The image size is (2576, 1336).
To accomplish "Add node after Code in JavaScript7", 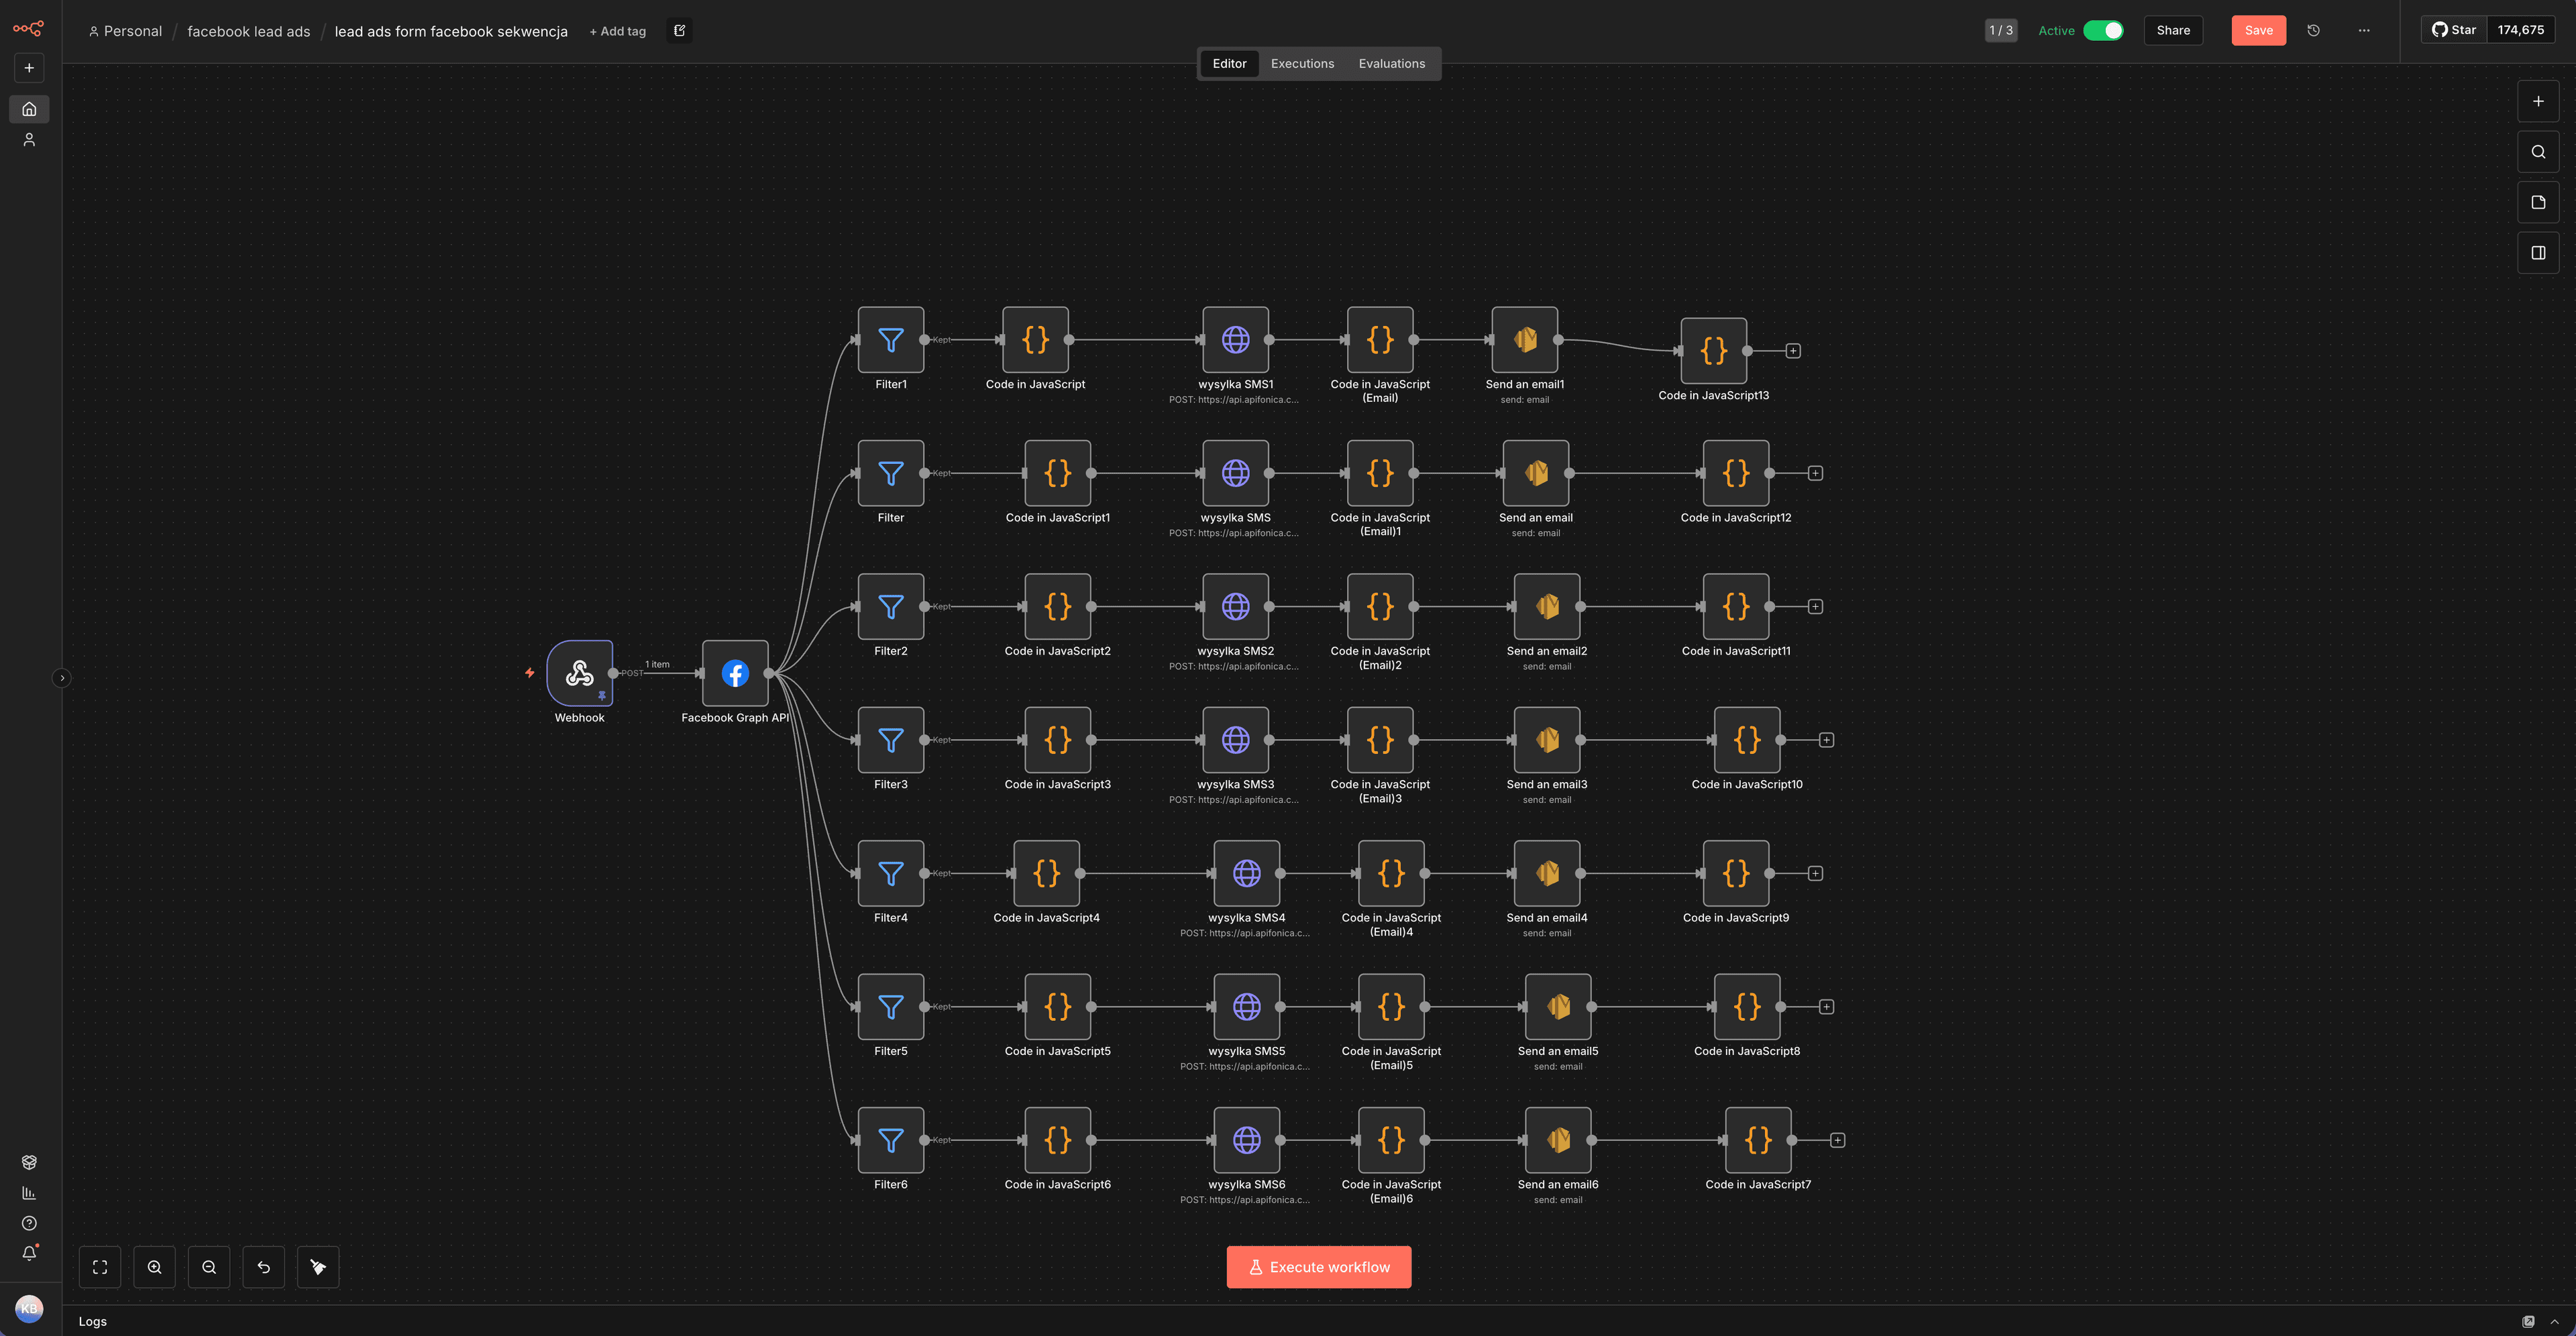I will tap(1837, 1140).
